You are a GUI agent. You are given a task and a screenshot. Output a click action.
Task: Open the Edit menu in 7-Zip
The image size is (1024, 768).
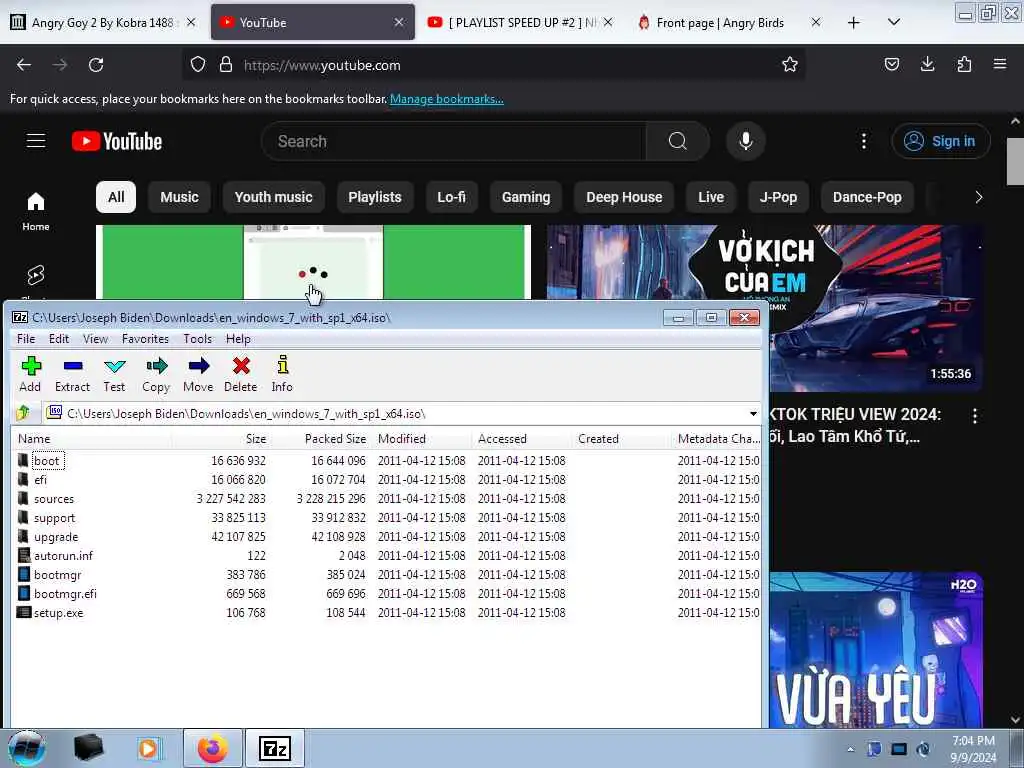click(59, 338)
